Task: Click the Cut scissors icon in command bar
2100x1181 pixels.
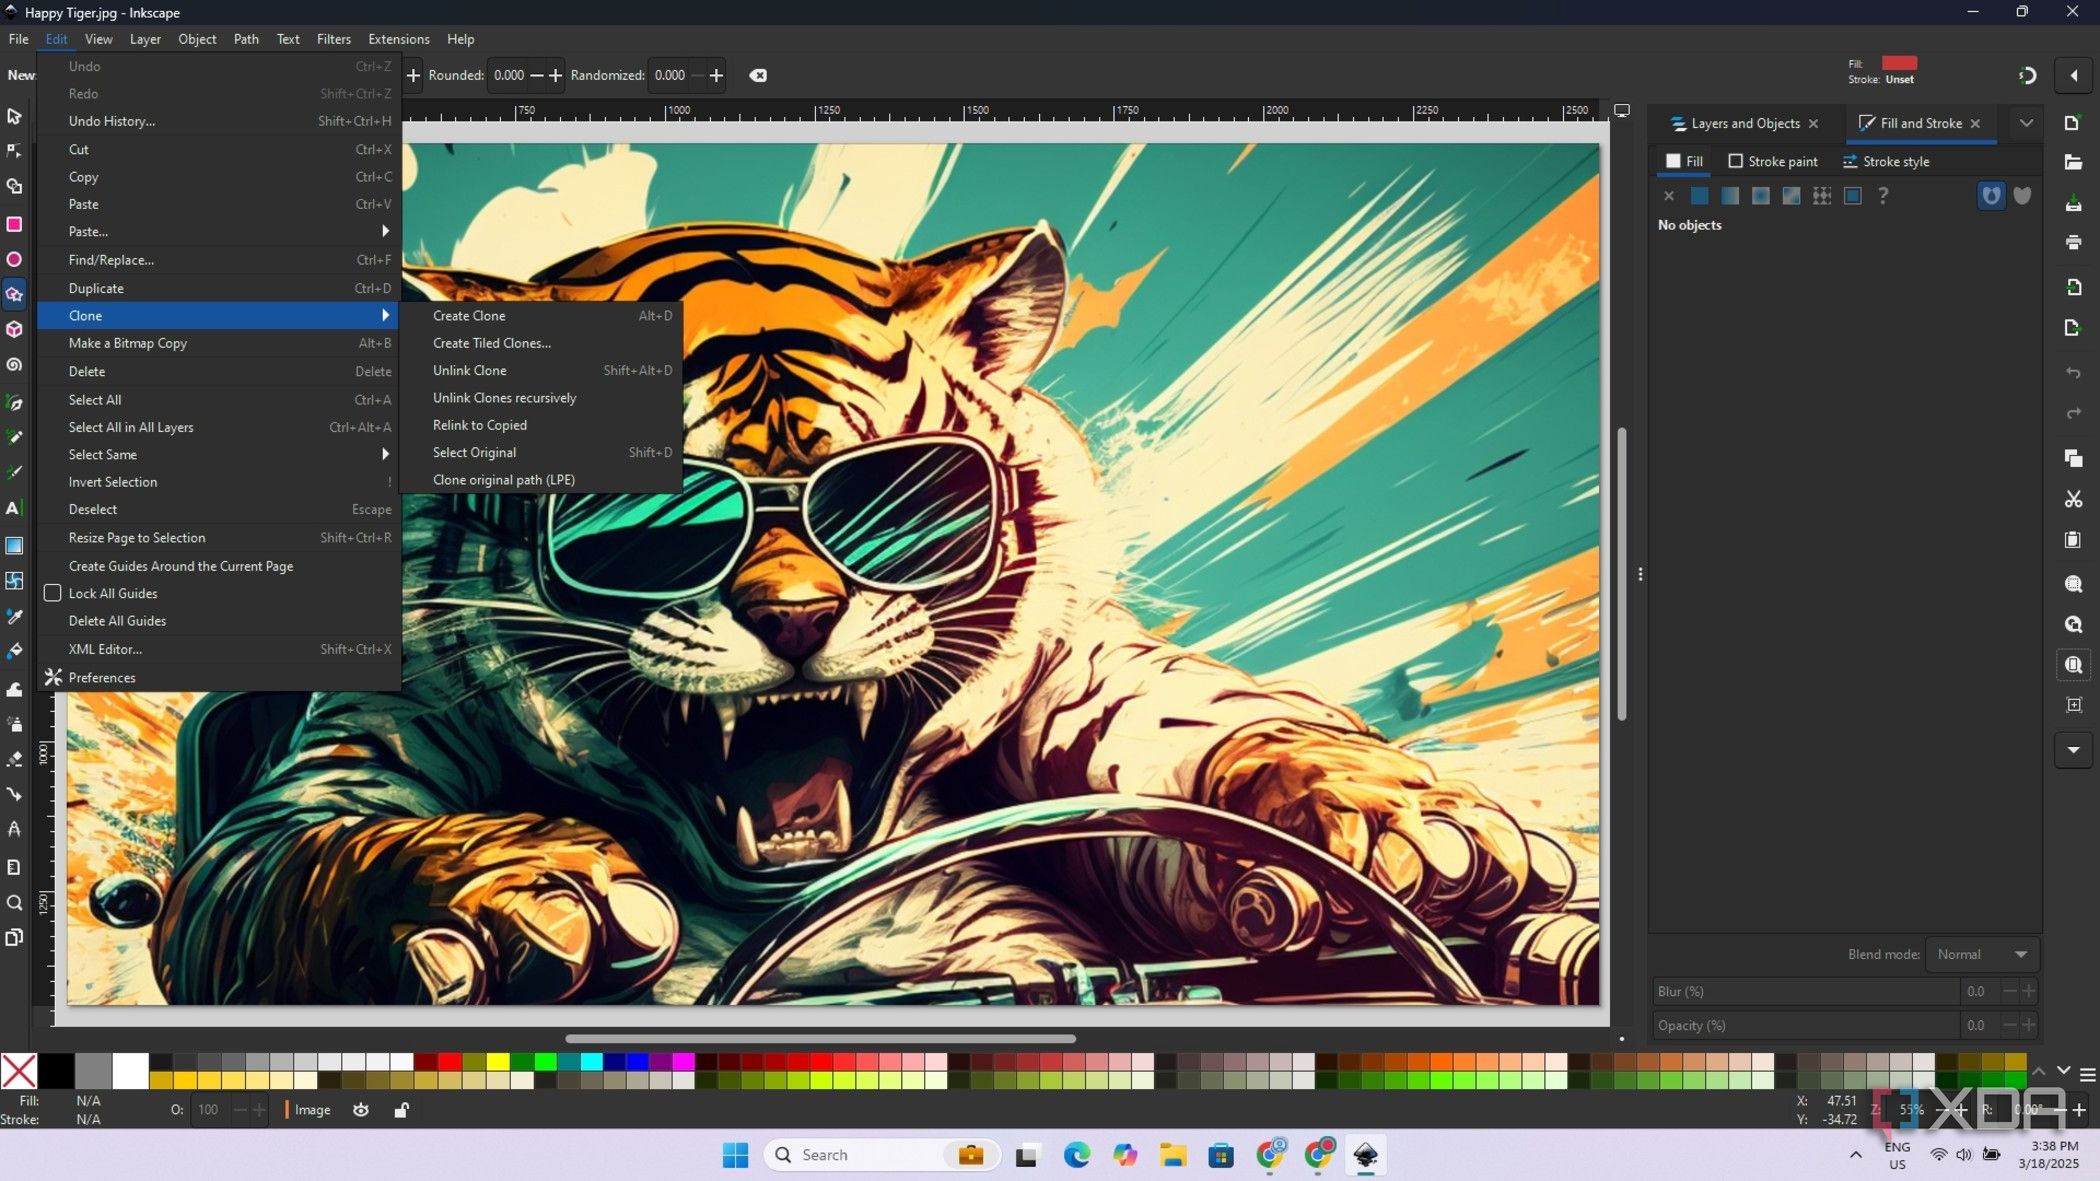Action: 2073,499
